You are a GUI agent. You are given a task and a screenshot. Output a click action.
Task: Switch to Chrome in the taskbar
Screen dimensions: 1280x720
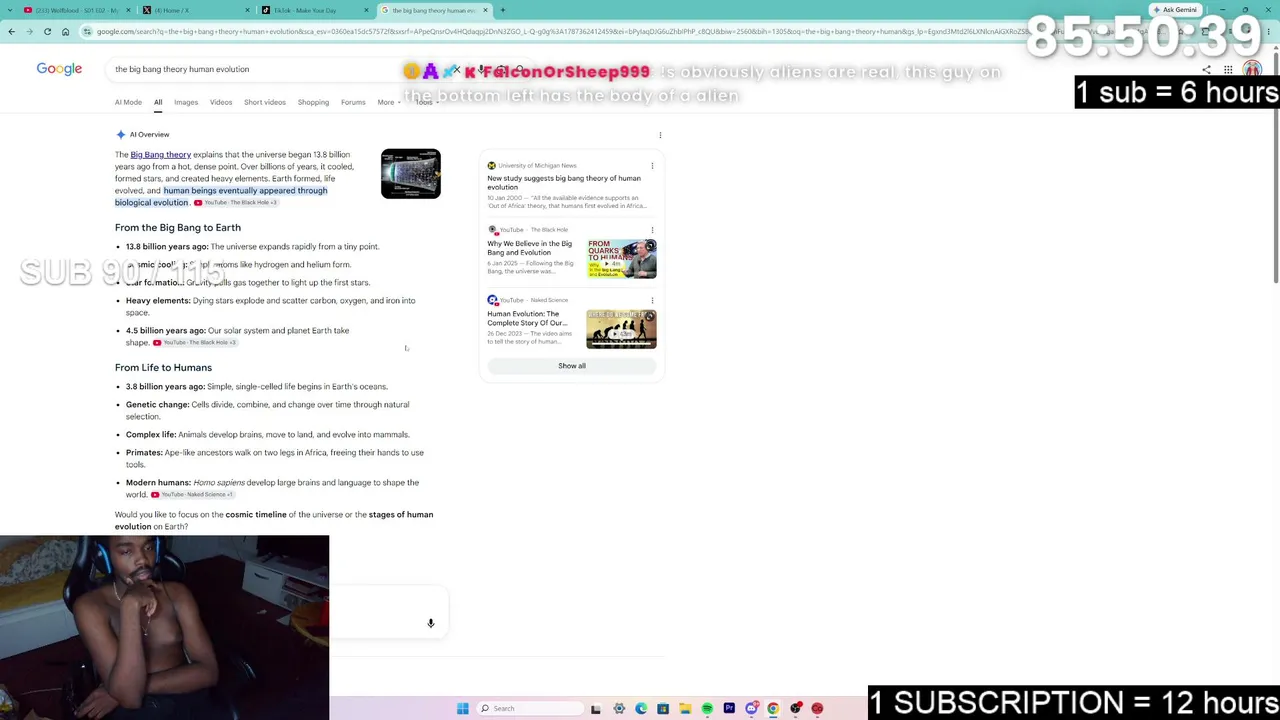pyautogui.click(x=773, y=709)
